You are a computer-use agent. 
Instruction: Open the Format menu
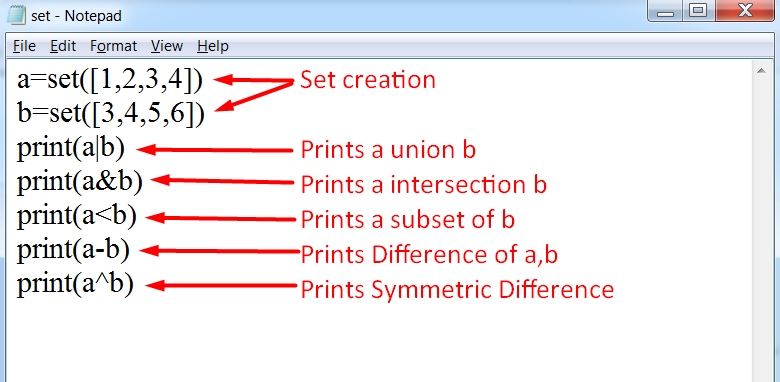(113, 46)
